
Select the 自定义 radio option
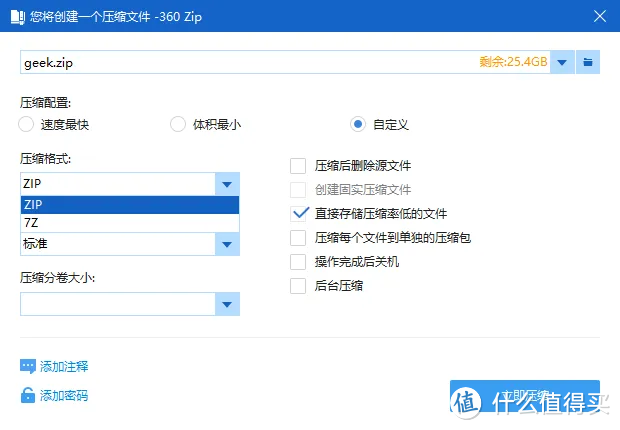click(358, 124)
